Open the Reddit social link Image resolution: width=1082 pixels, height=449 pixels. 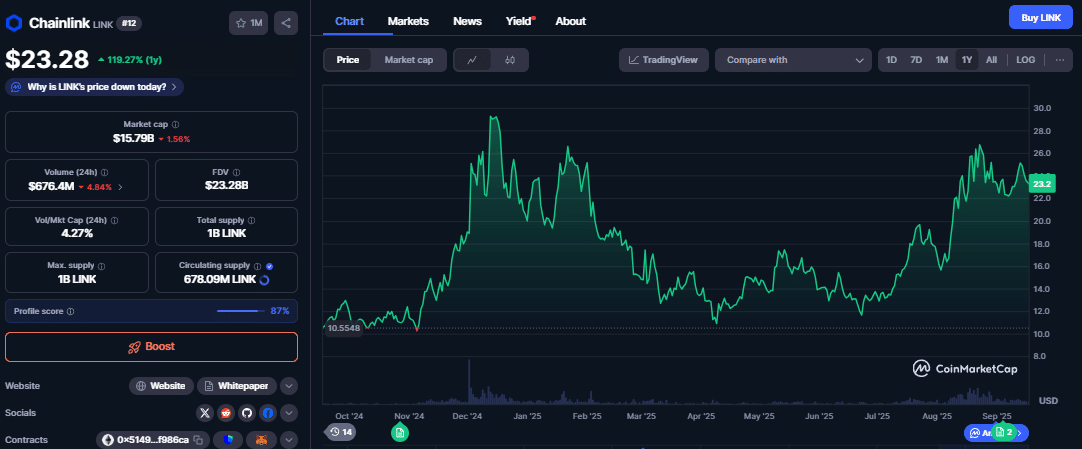226,413
